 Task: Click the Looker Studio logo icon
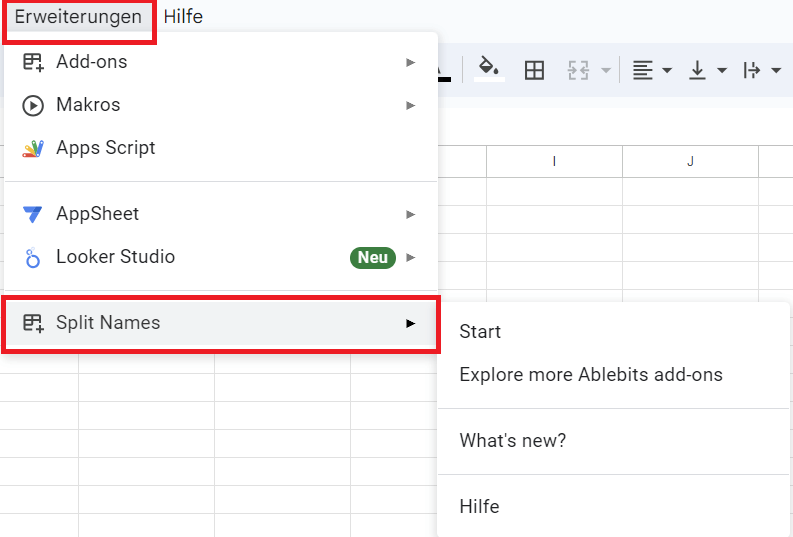[x=33, y=258]
